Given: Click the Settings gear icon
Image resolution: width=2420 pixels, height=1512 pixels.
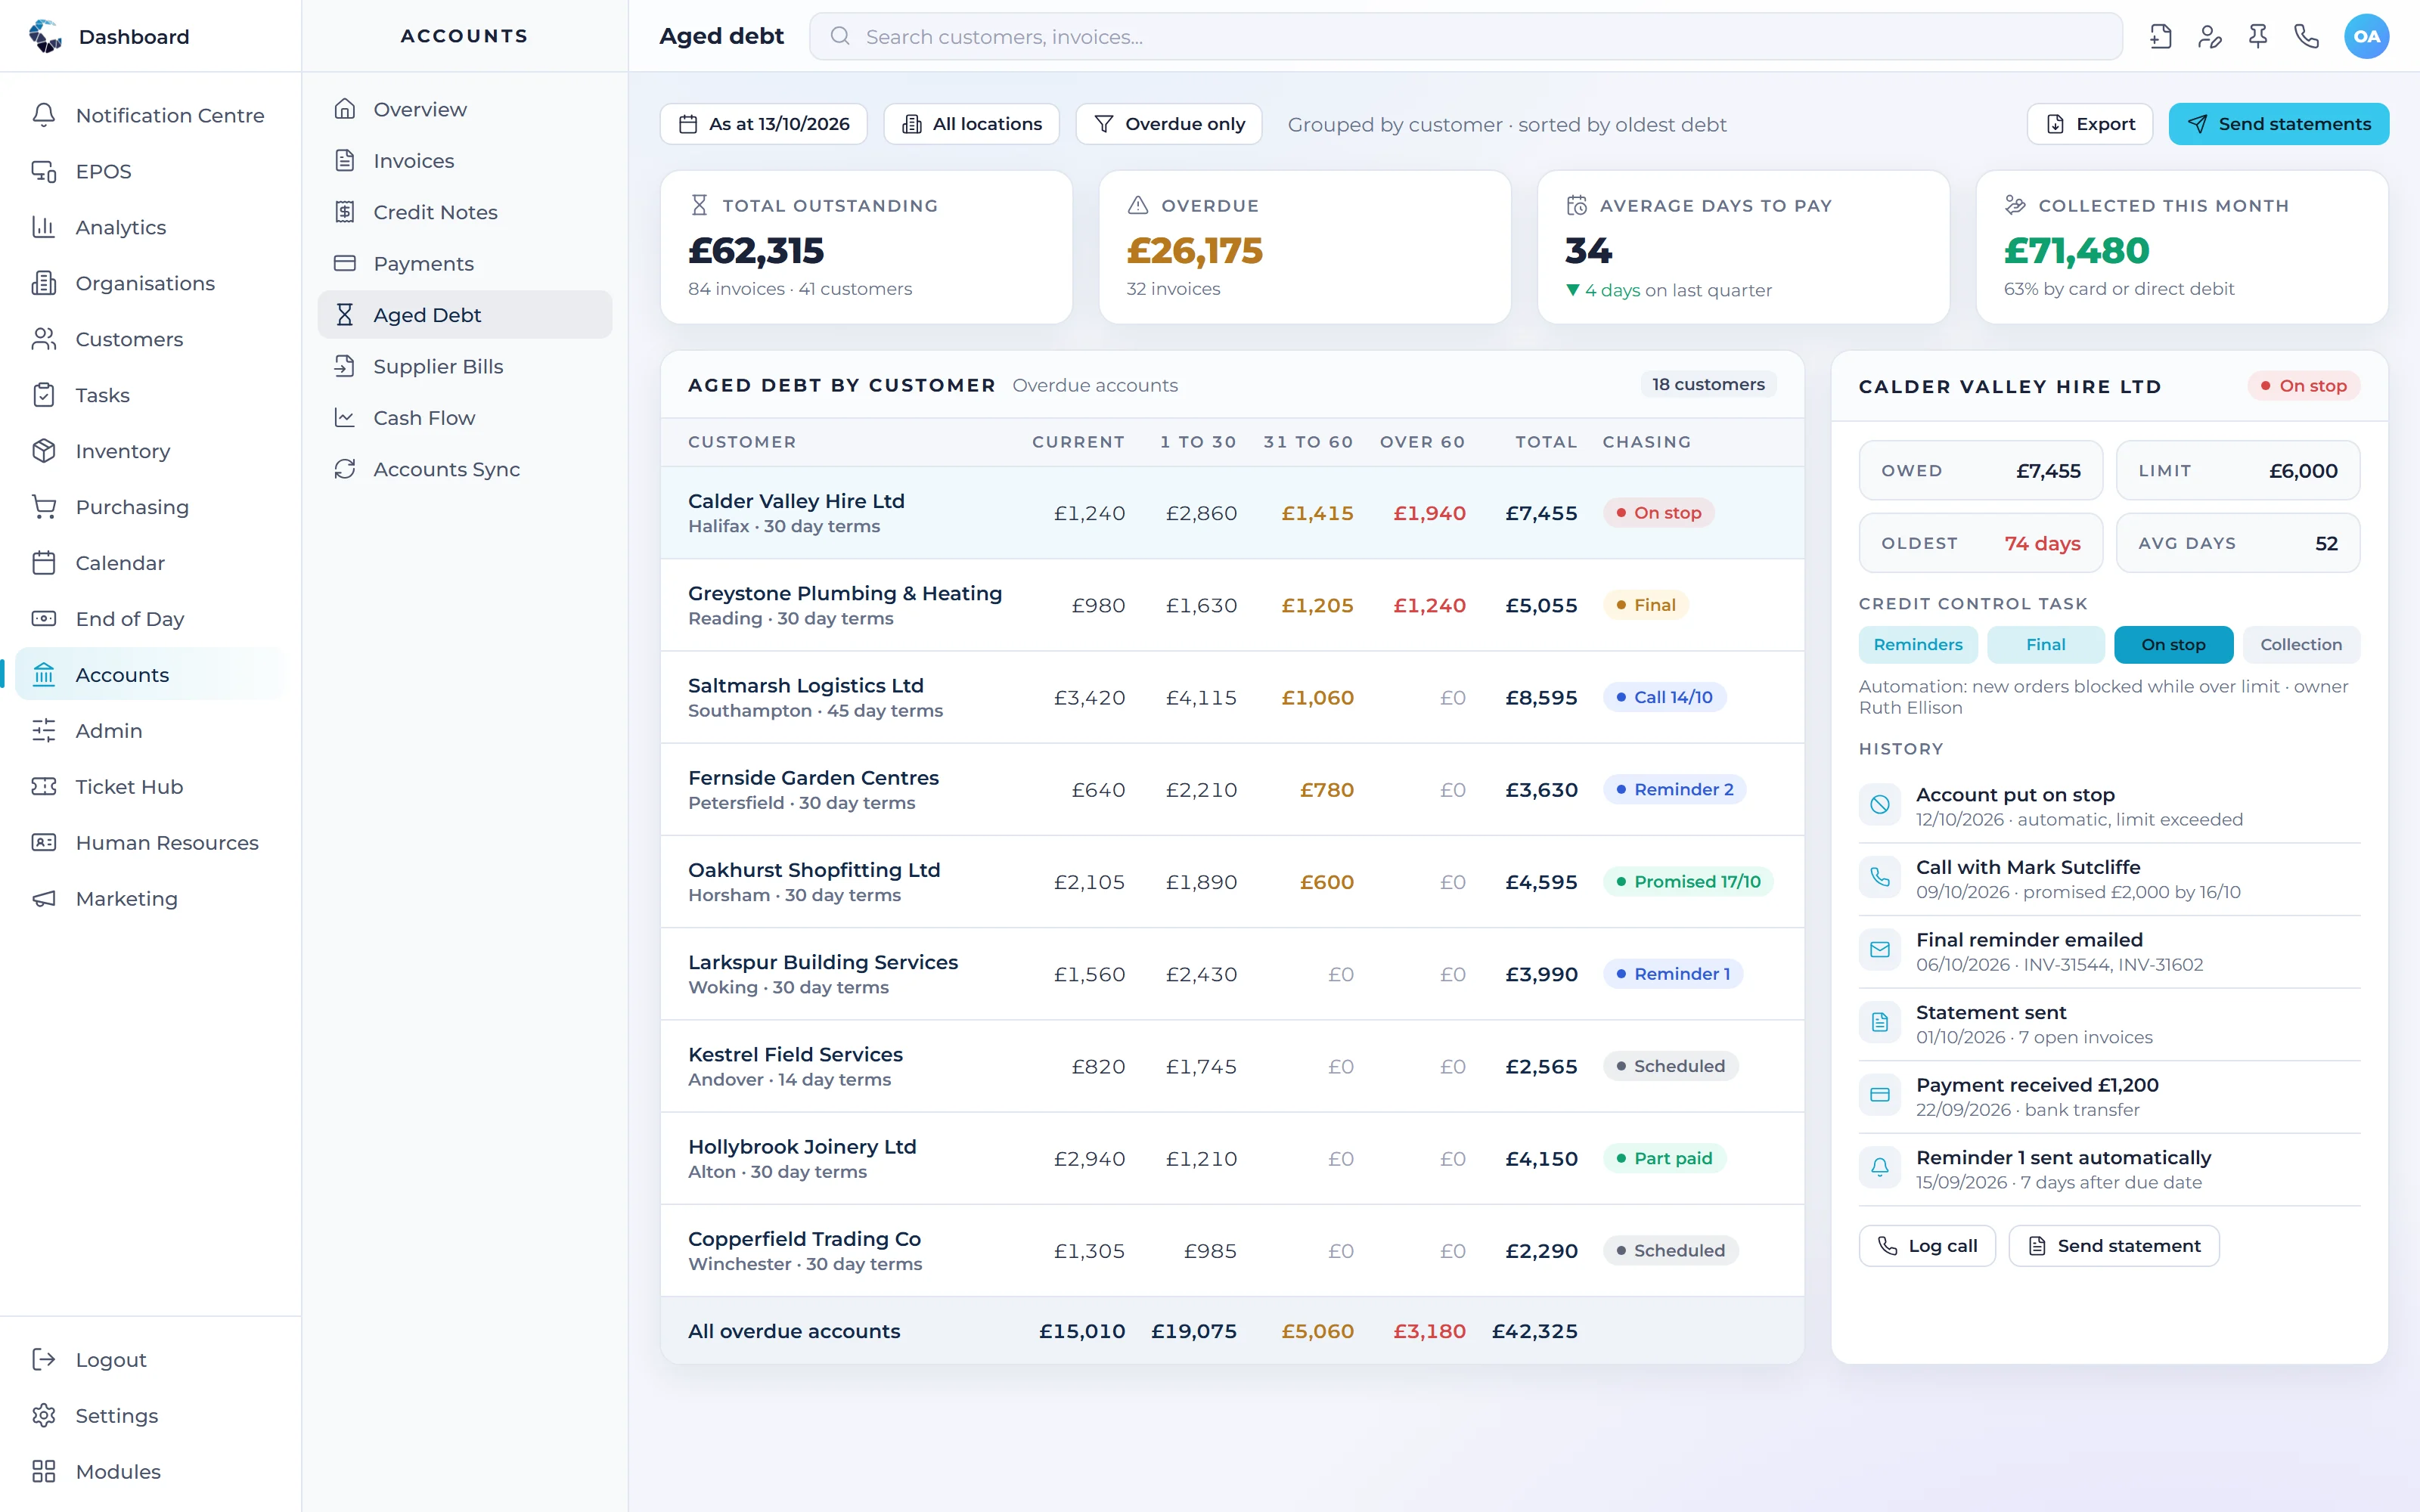Looking at the screenshot, I should click(44, 1415).
